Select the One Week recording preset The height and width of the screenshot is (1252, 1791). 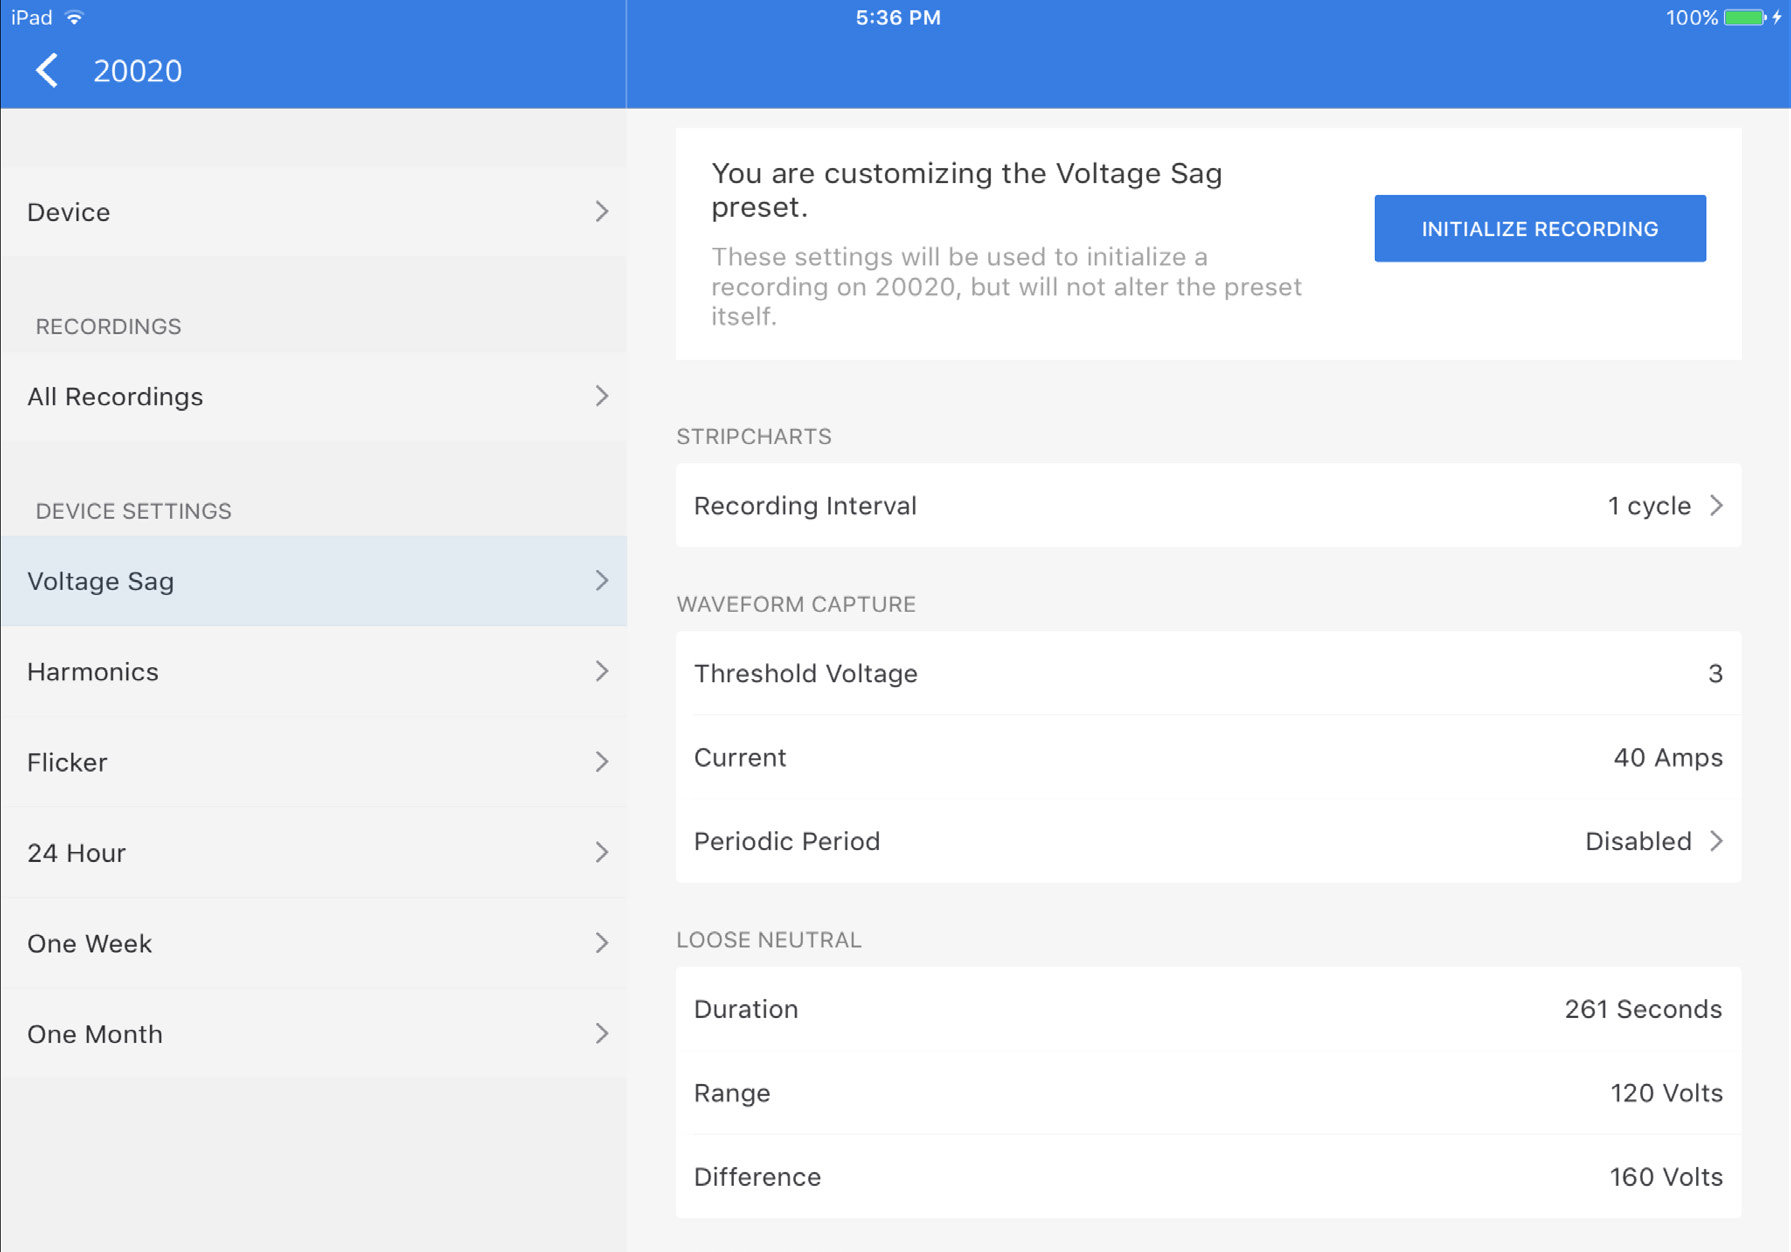(x=313, y=943)
